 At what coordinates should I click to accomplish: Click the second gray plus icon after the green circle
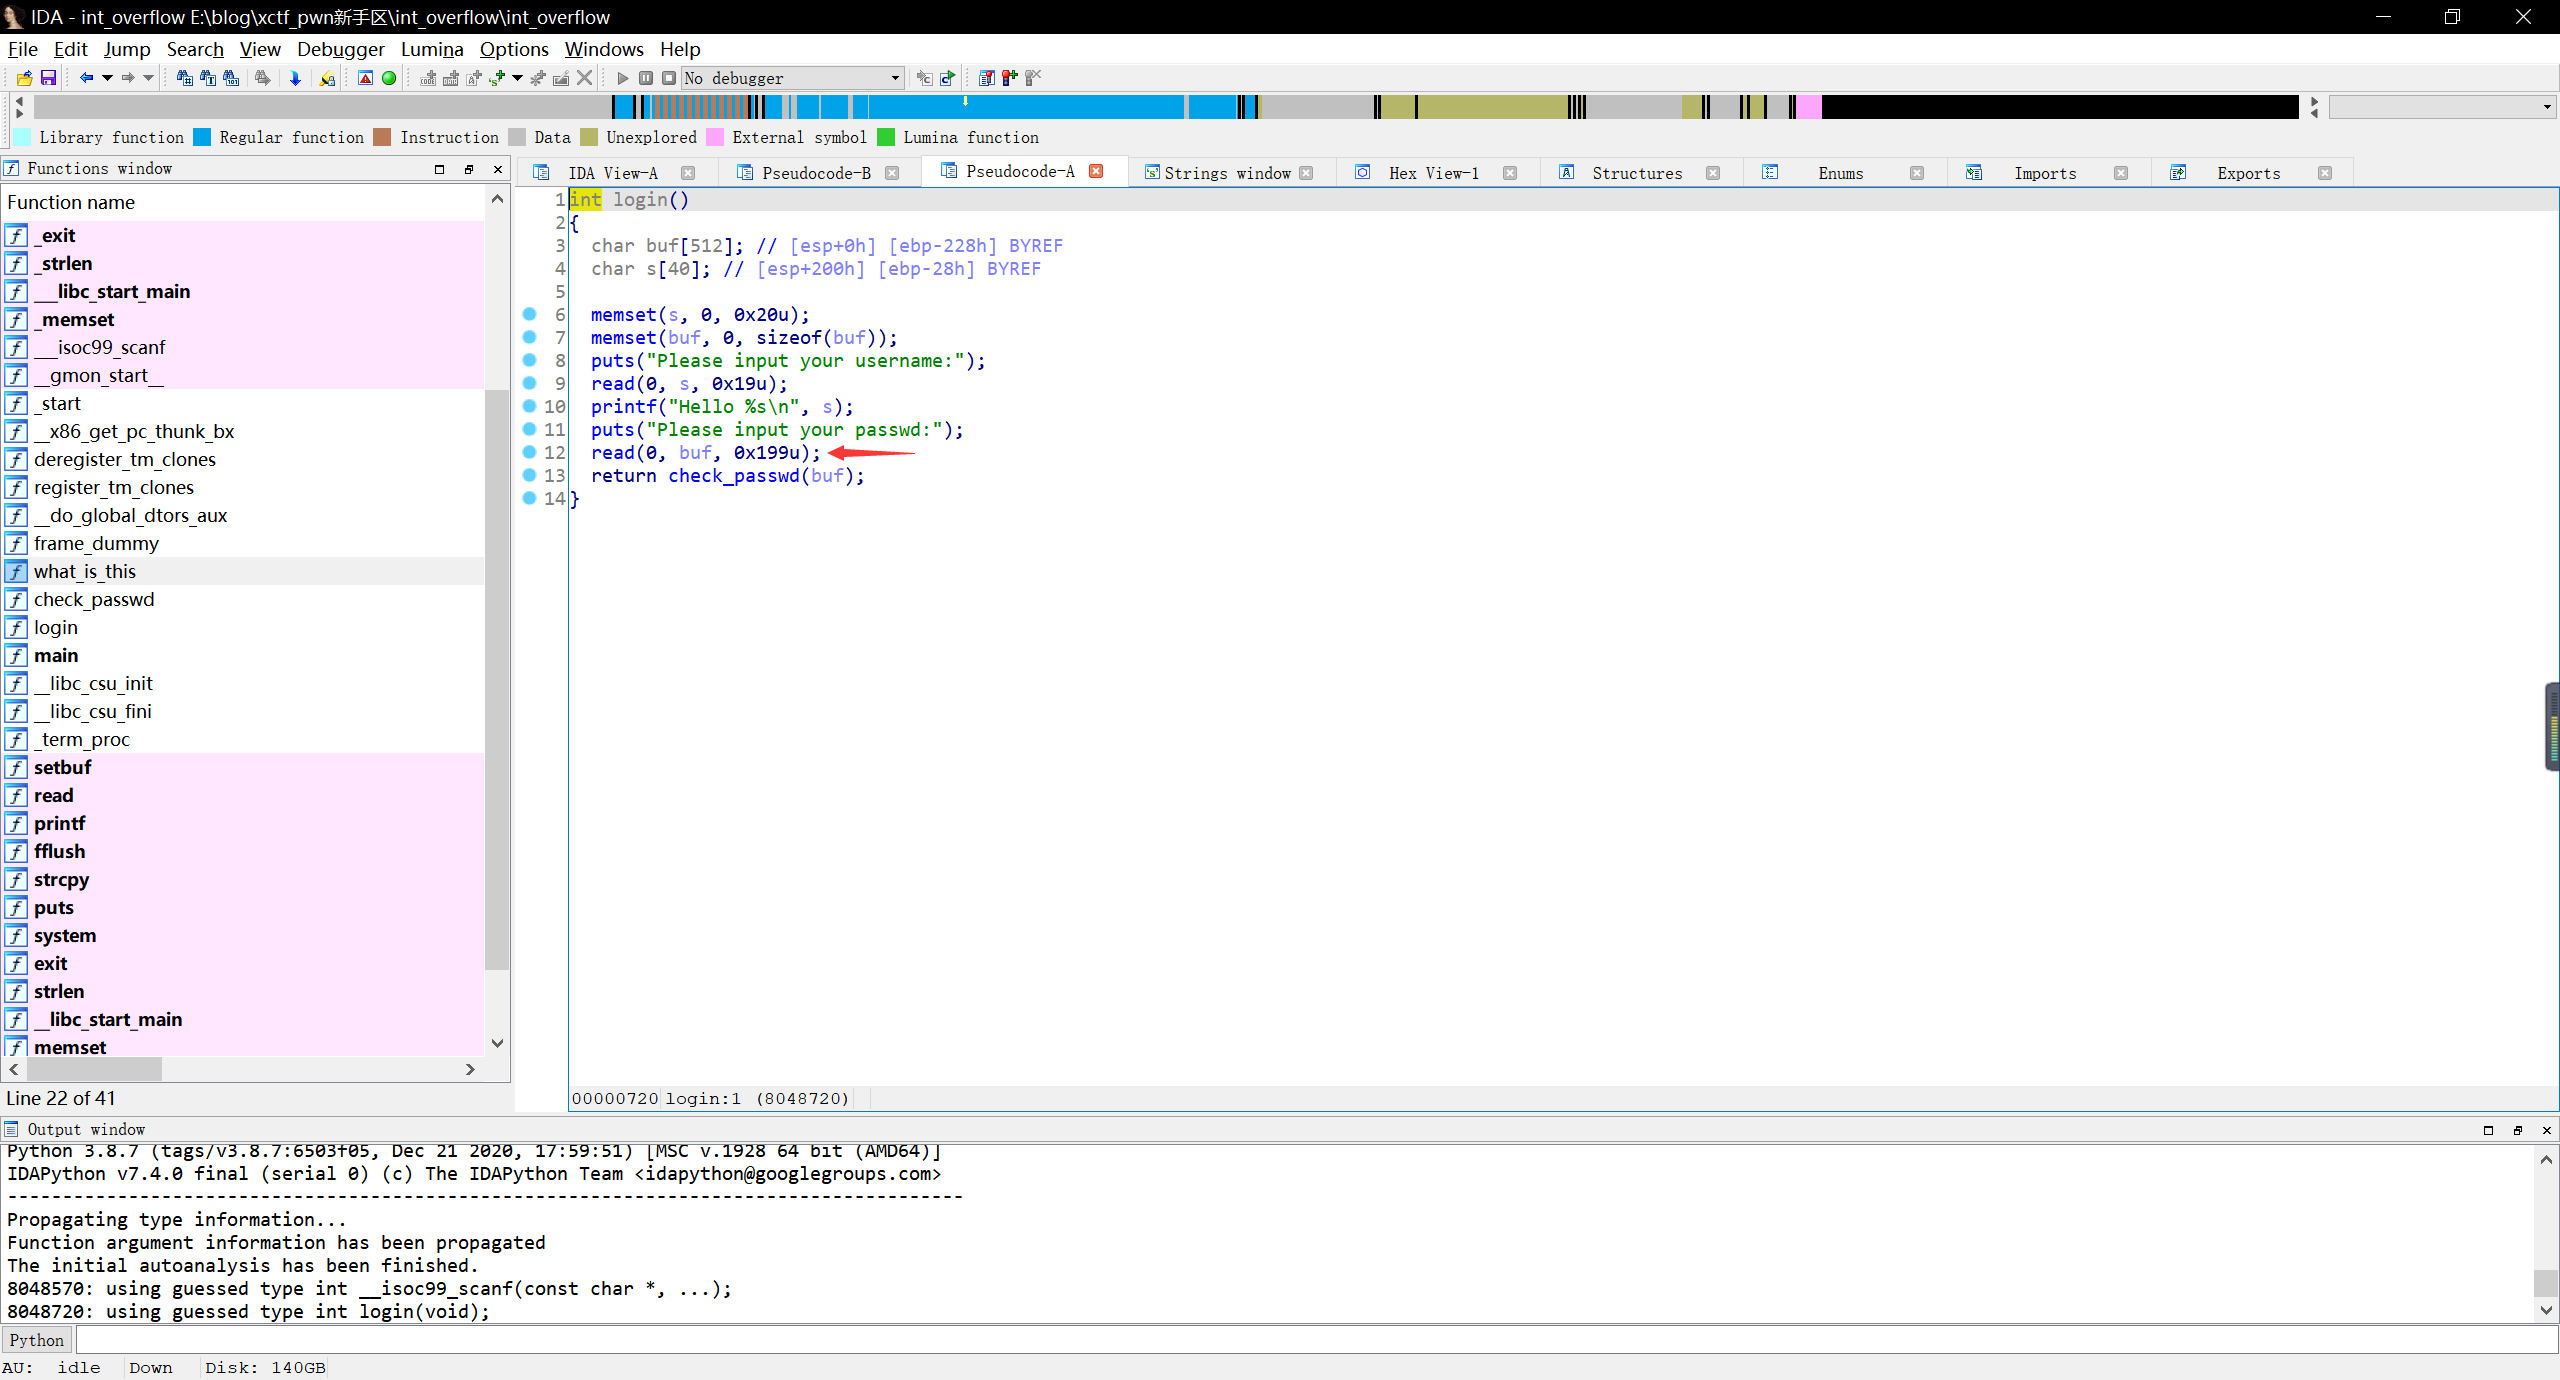pos(451,78)
